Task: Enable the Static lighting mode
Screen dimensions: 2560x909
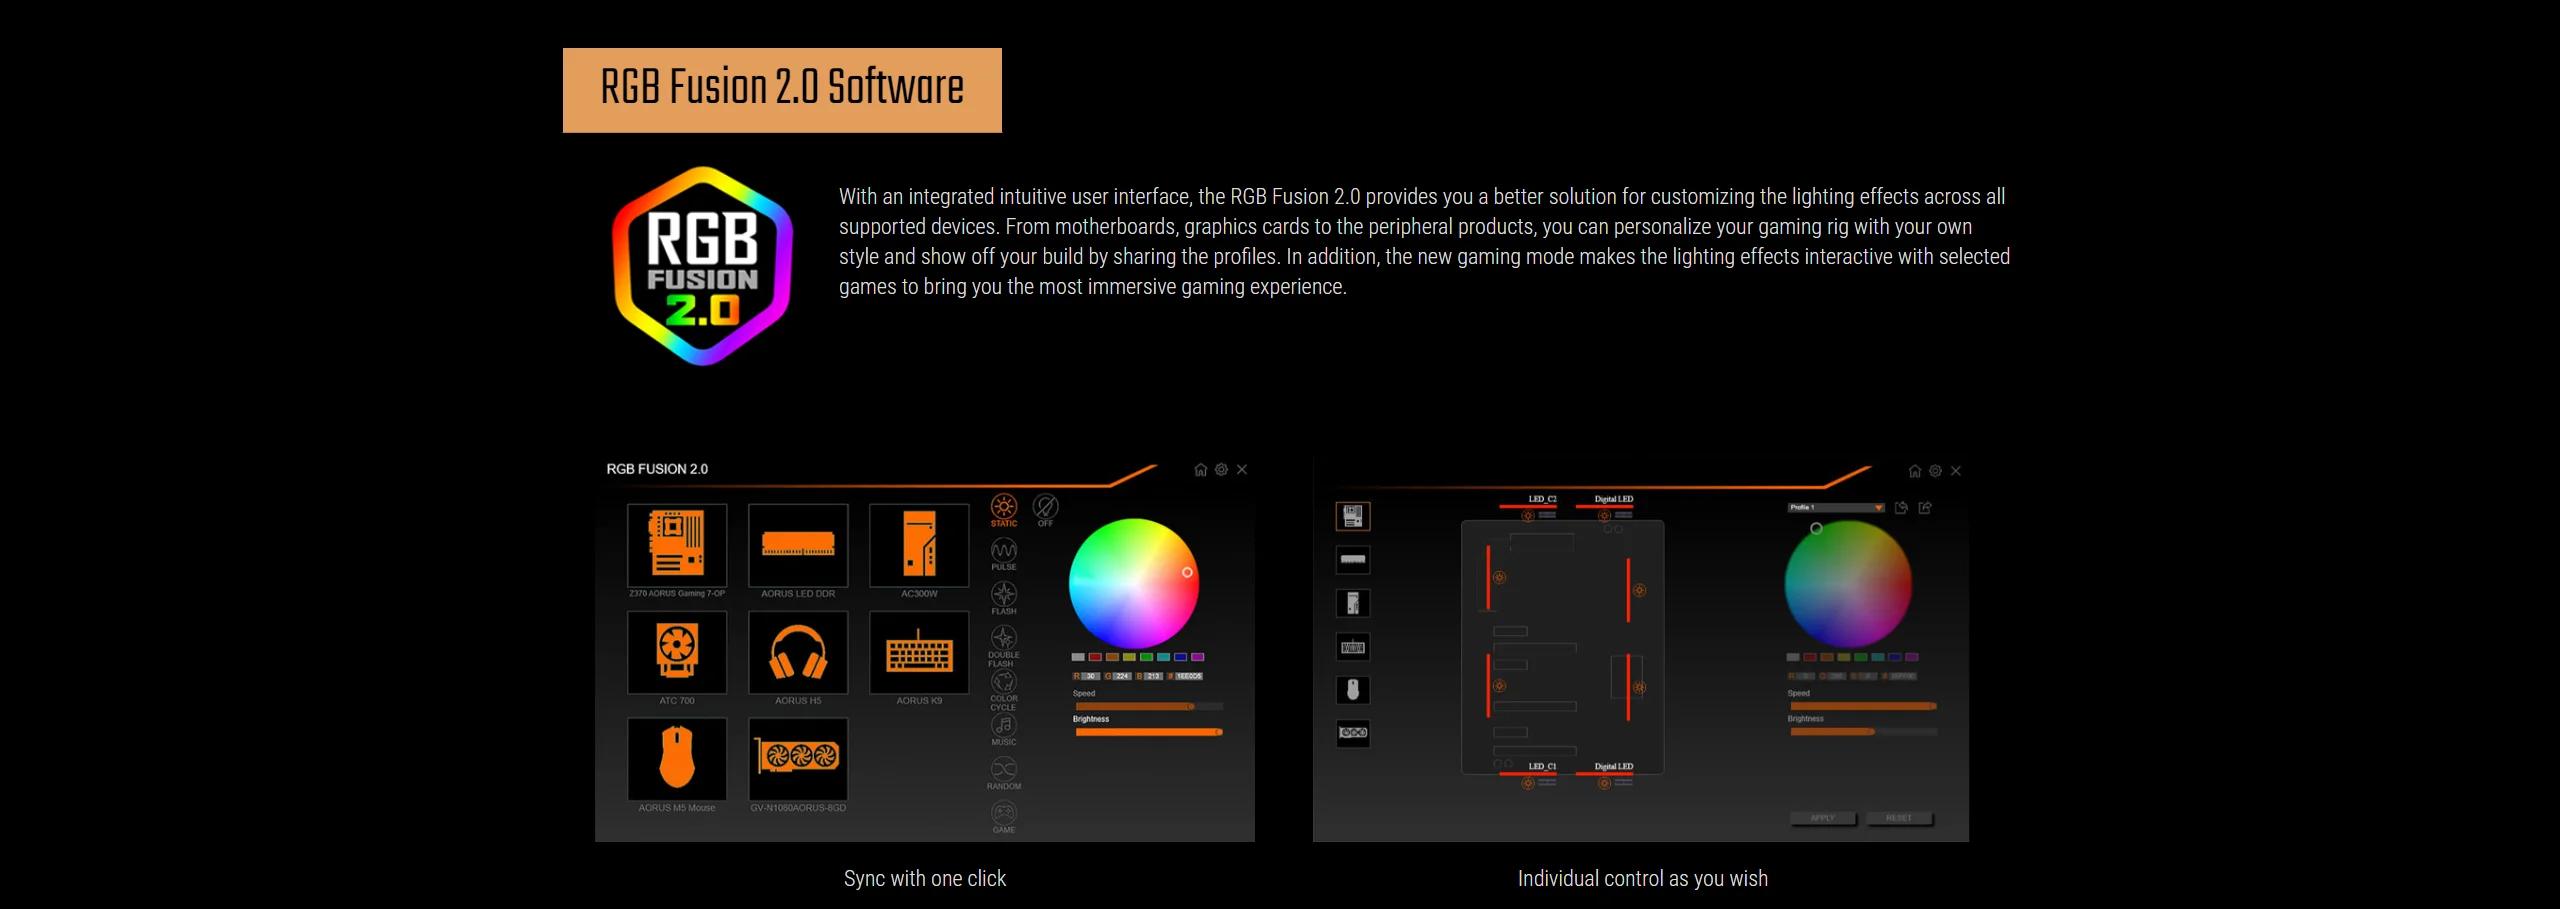Action: [1004, 509]
